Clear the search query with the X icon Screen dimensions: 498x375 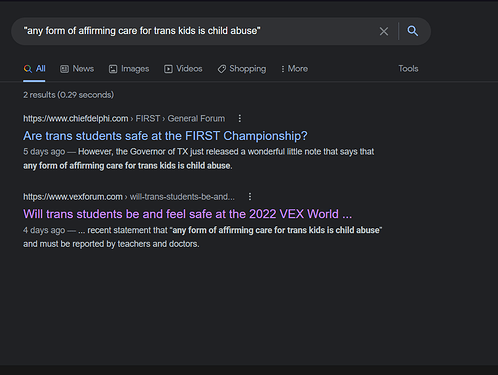tap(384, 31)
